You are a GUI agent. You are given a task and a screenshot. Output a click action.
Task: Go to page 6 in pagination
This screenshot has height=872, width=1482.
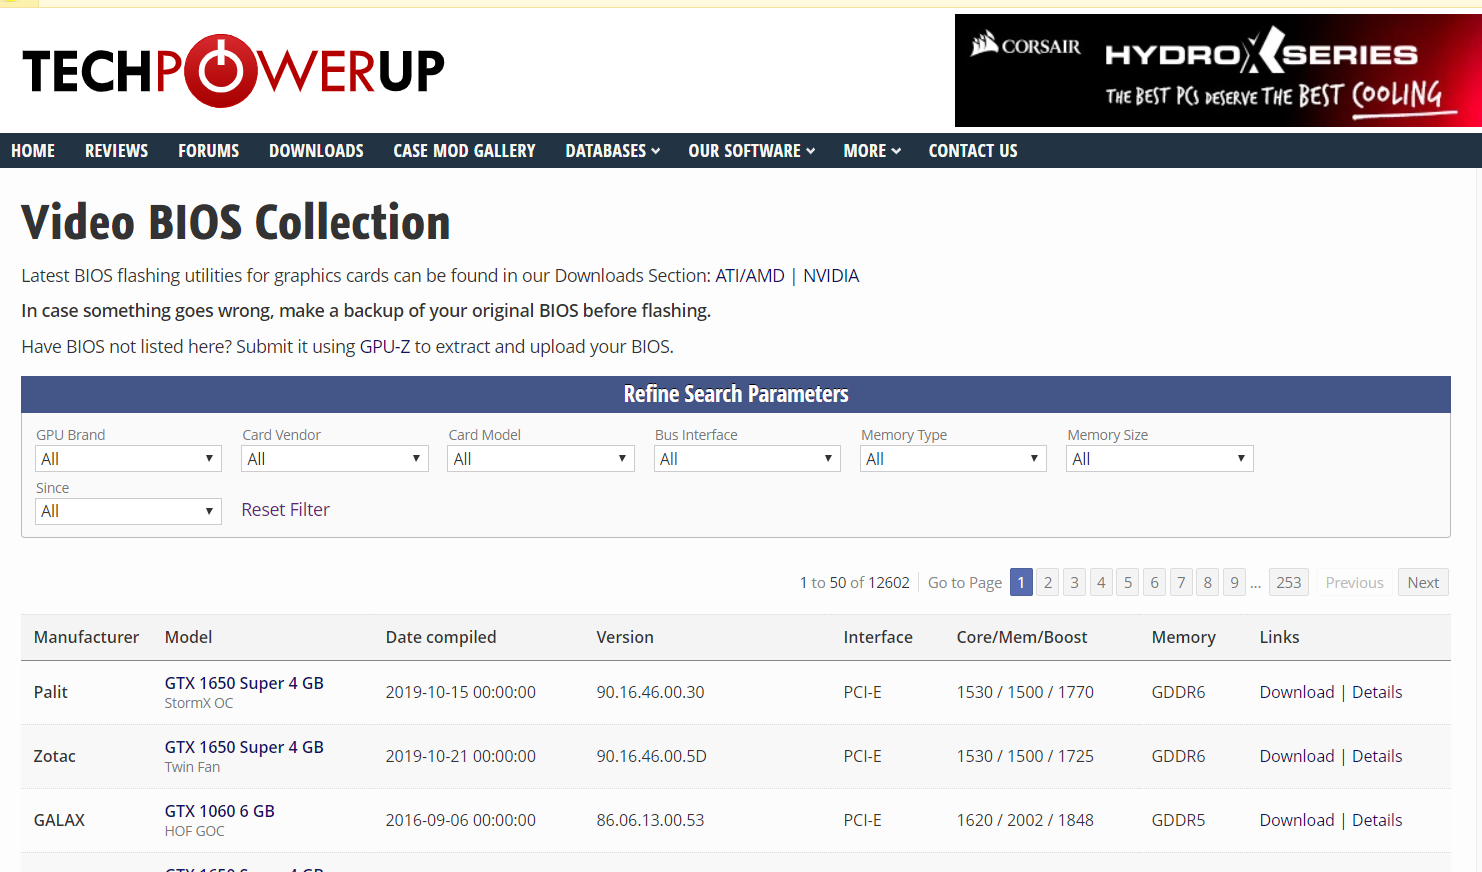[1155, 582]
